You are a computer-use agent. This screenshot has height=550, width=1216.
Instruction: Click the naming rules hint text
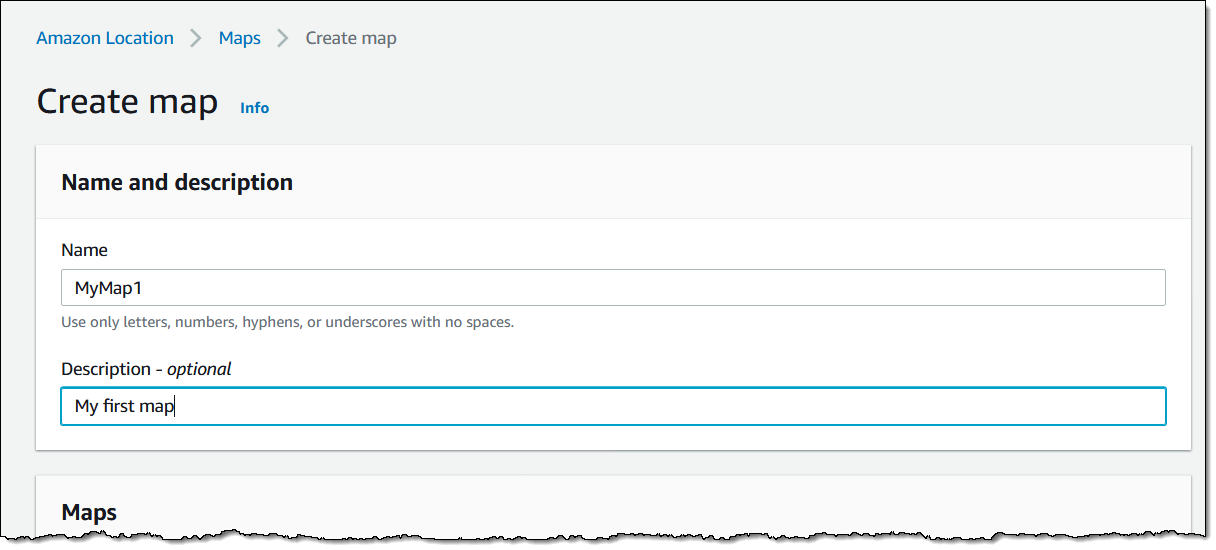pyautogui.click(x=287, y=323)
